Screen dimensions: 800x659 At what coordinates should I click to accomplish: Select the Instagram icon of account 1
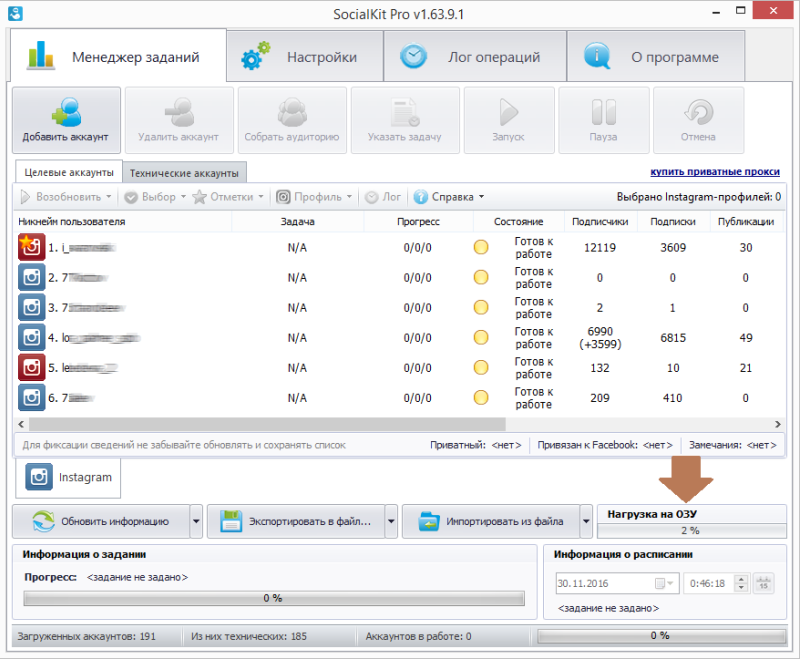[x=32, y=247]
